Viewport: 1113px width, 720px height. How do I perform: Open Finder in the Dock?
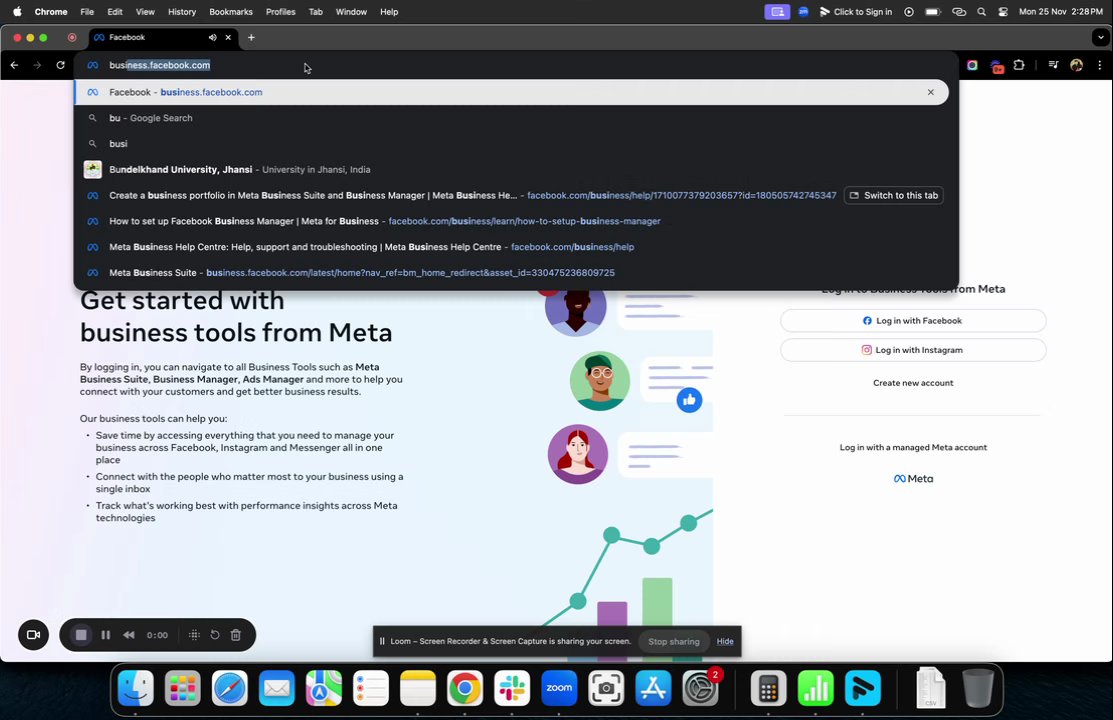136,688
